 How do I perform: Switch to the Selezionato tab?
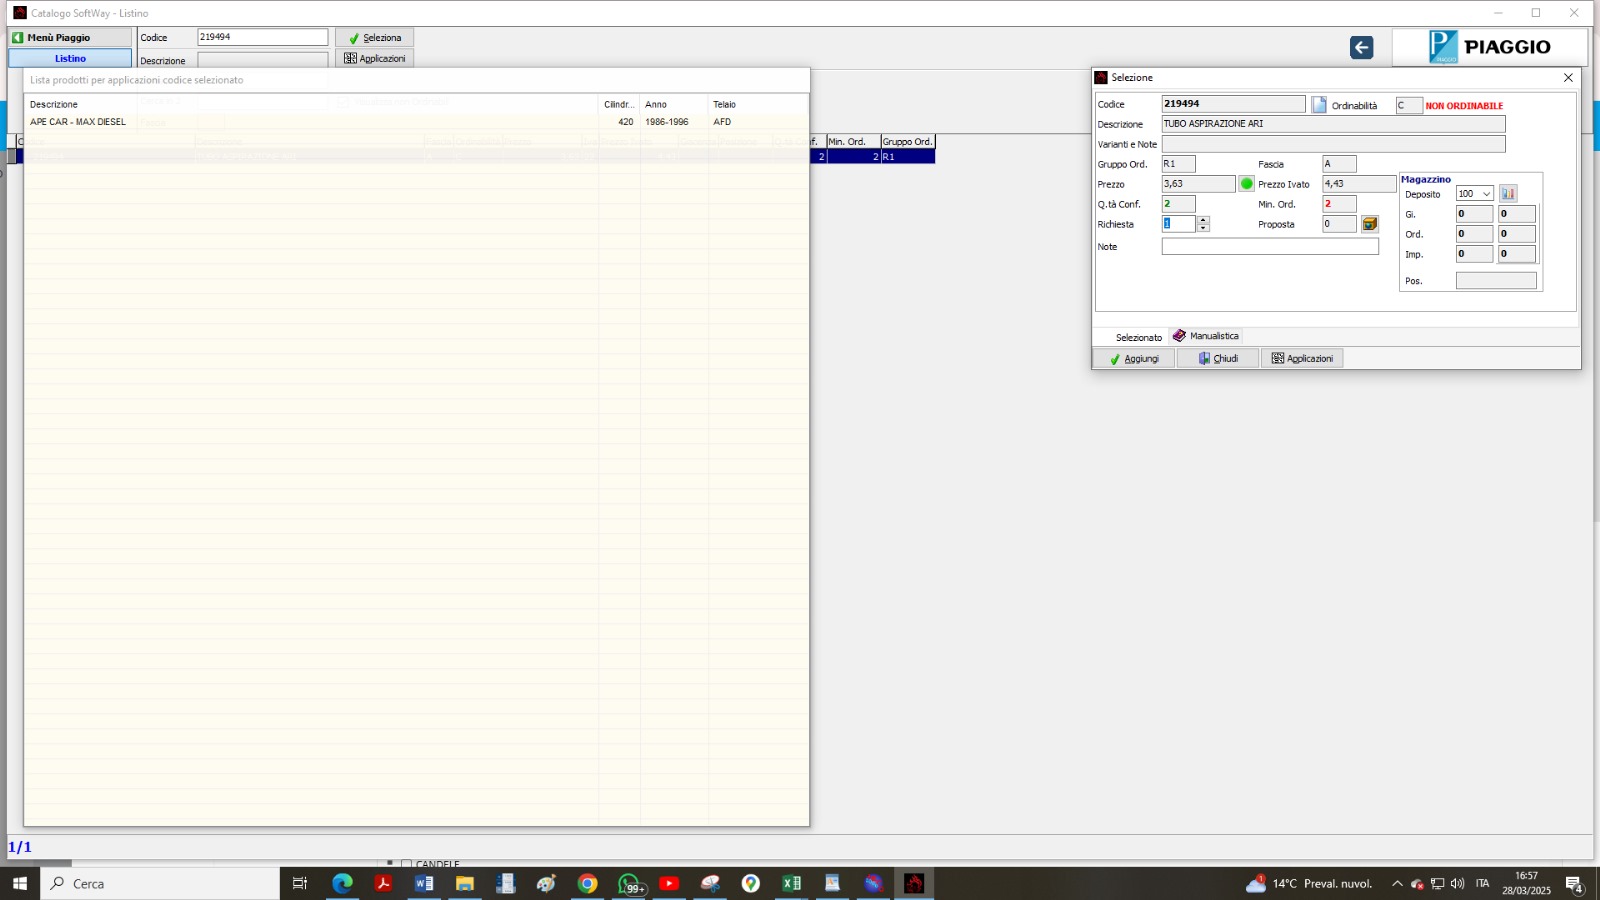(x=1138, y=337)
